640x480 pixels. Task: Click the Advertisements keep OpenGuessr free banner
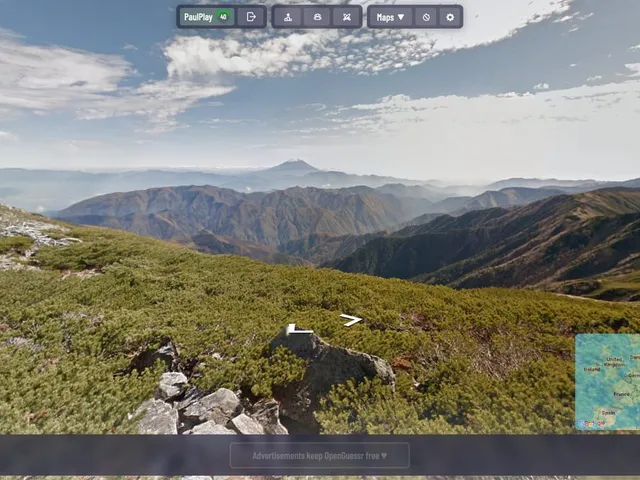(320, 456)
